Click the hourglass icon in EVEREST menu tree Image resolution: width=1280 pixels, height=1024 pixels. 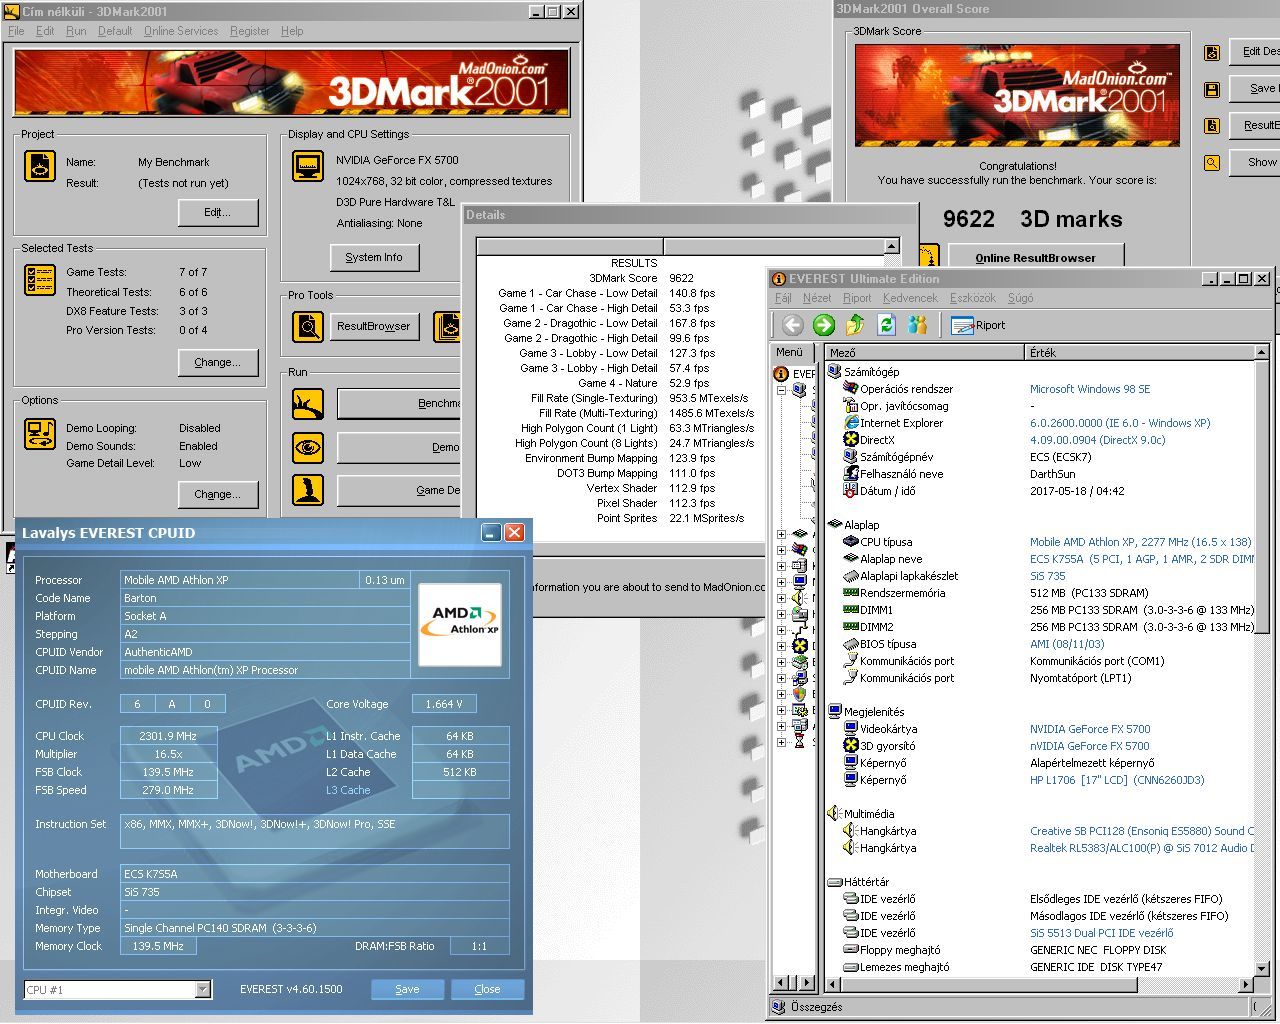click(800, 742)
